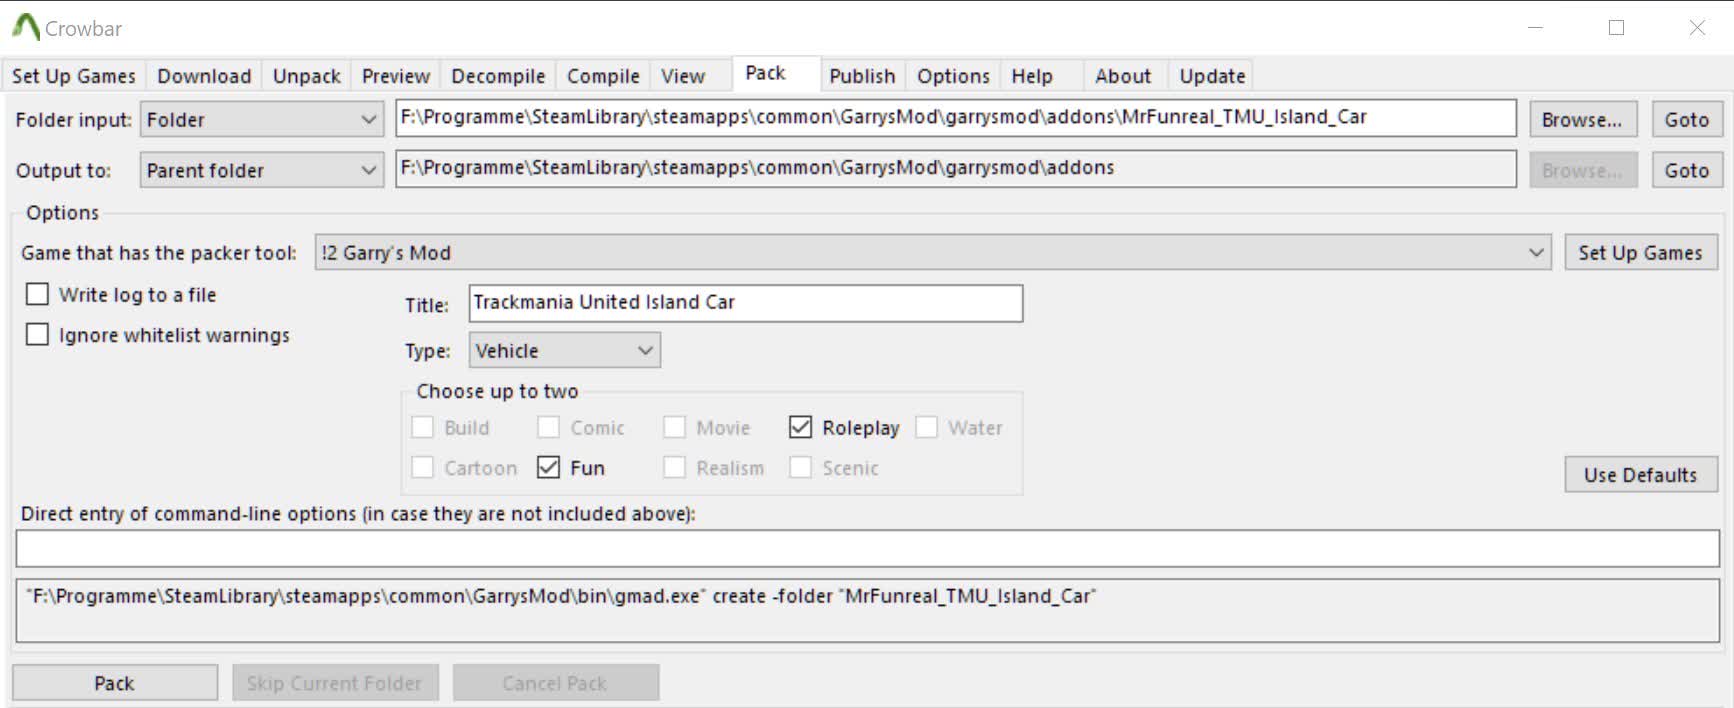Switch to the Options tab
Viewport: 1734px width, 708px height.
click(x=953, y=76)
